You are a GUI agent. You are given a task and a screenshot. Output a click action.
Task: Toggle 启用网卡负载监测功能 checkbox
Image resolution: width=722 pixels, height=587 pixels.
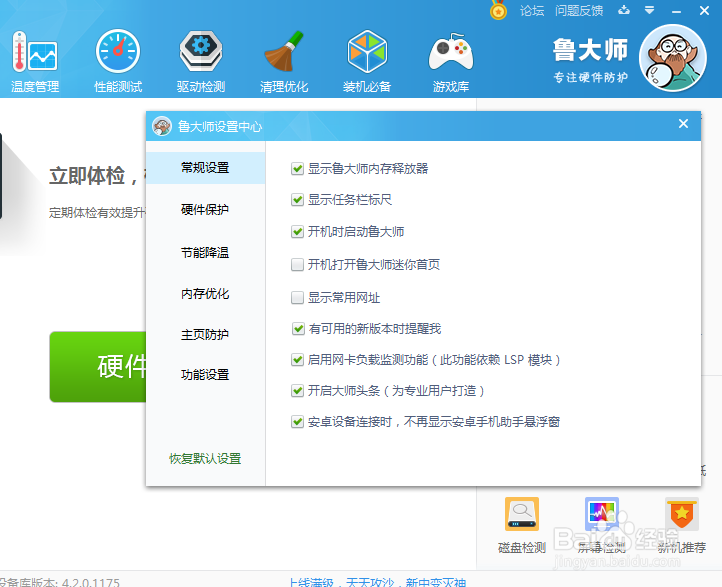point(297,360)
